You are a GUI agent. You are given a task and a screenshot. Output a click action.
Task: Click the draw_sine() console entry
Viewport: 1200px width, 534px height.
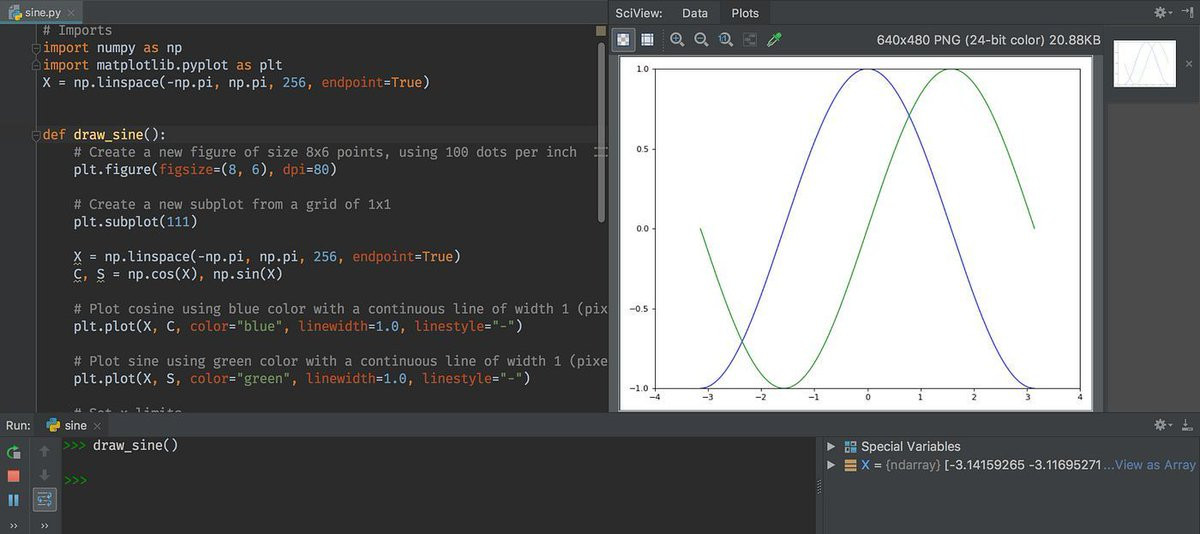(x=135, y=445)
